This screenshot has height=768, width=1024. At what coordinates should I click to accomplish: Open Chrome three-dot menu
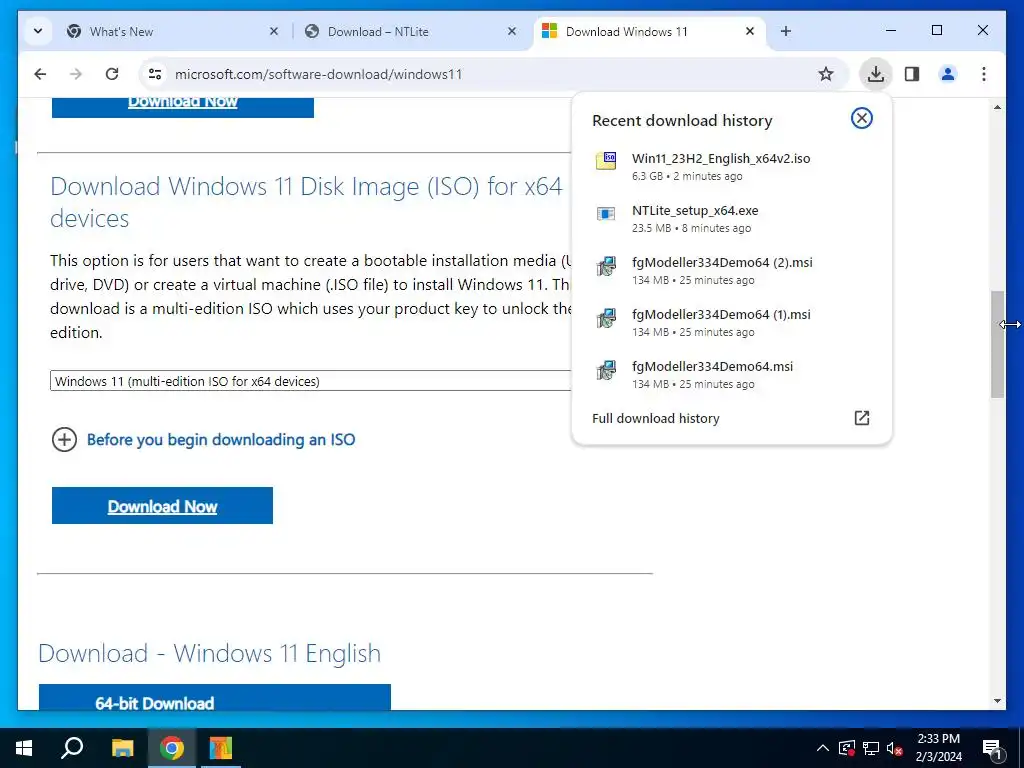coord(984,74)
